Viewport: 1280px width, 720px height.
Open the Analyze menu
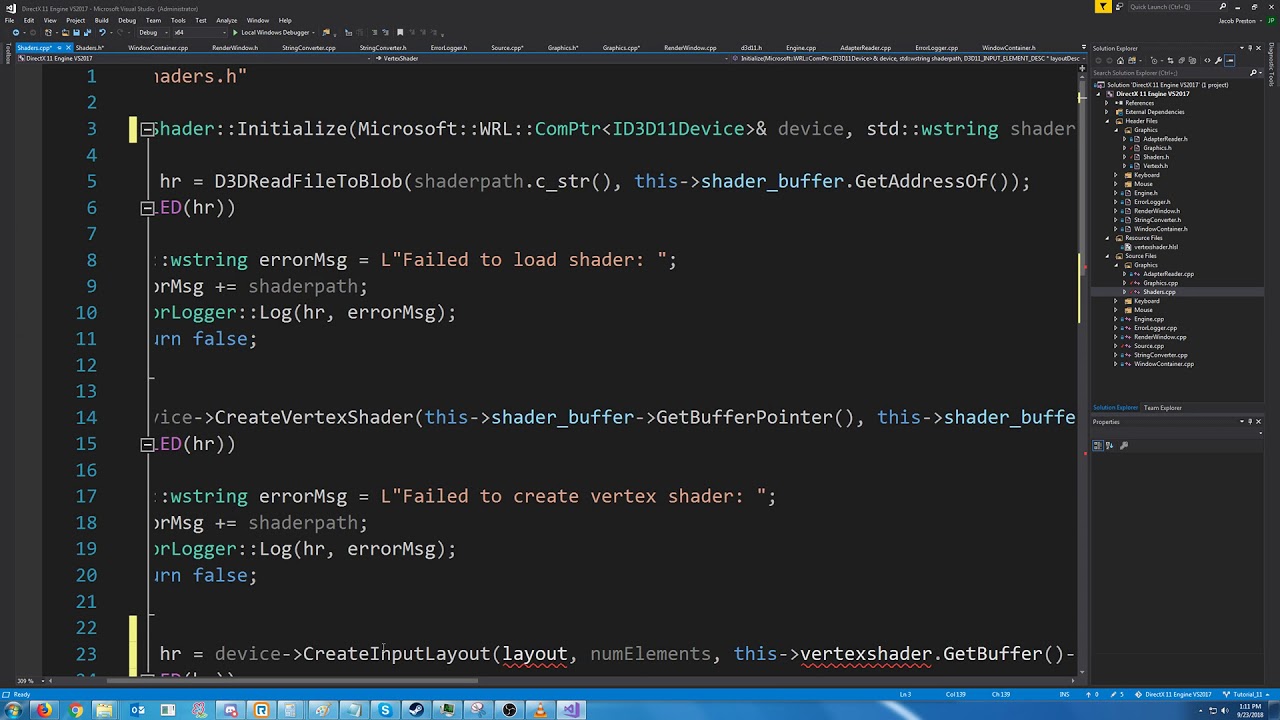tap(226, 20)
